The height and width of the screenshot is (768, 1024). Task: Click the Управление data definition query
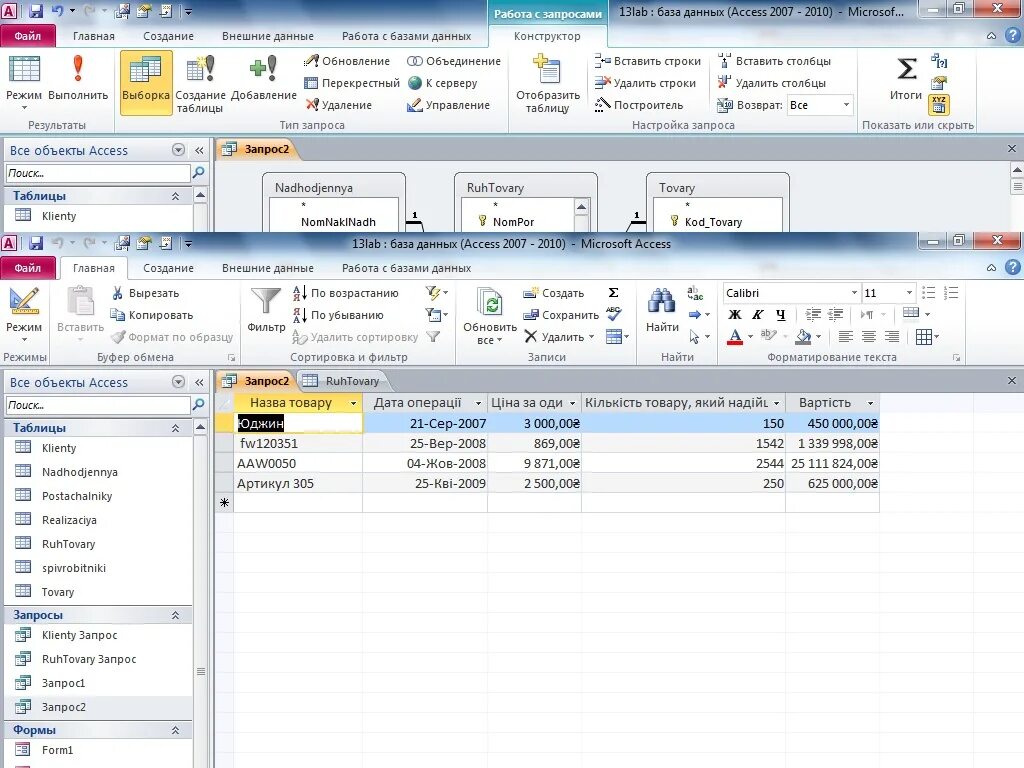pos(449,104)
